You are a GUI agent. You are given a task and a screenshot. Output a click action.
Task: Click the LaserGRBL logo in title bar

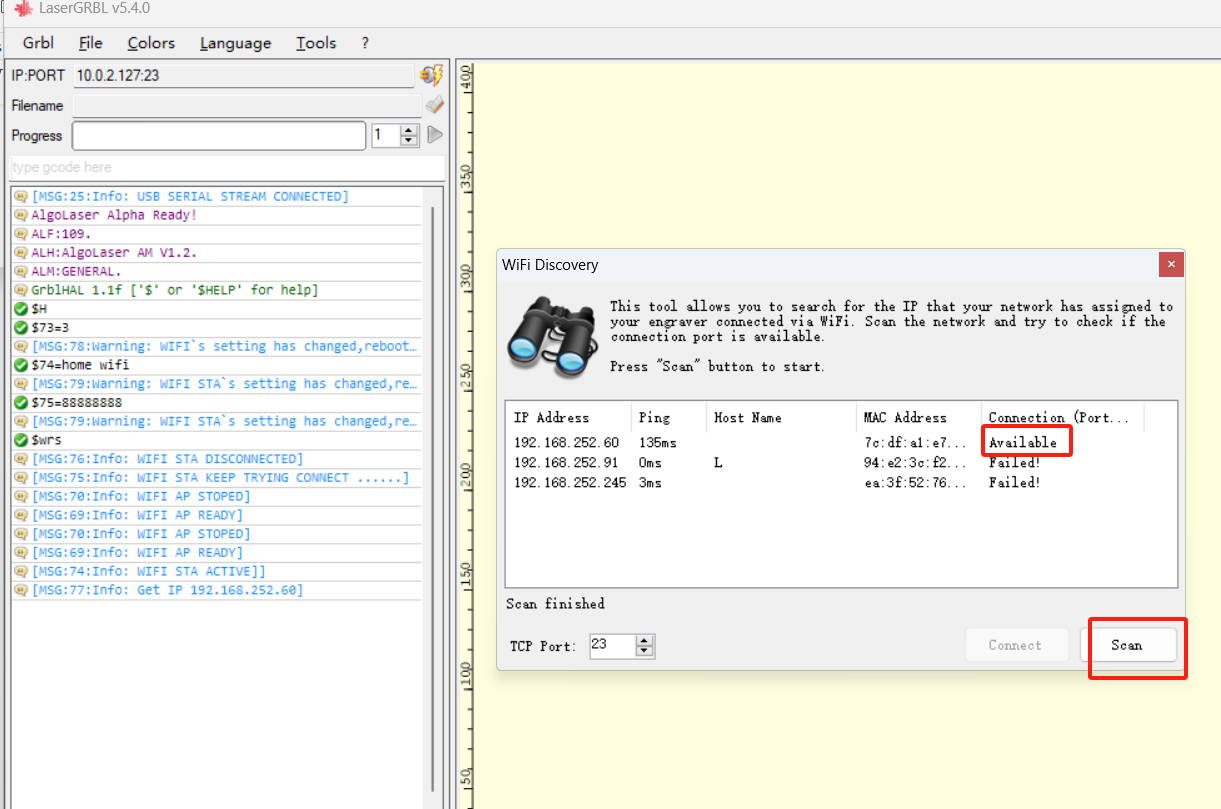[x=23, y=8]
